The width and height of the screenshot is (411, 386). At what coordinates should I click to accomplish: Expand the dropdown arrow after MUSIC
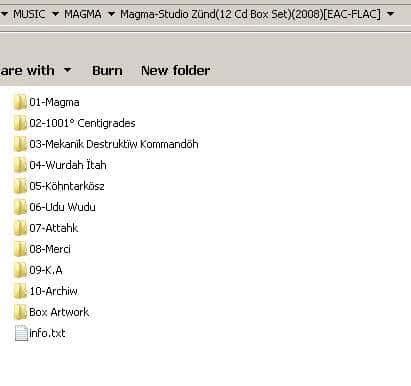pyautogui.click(x=56, y=14)
